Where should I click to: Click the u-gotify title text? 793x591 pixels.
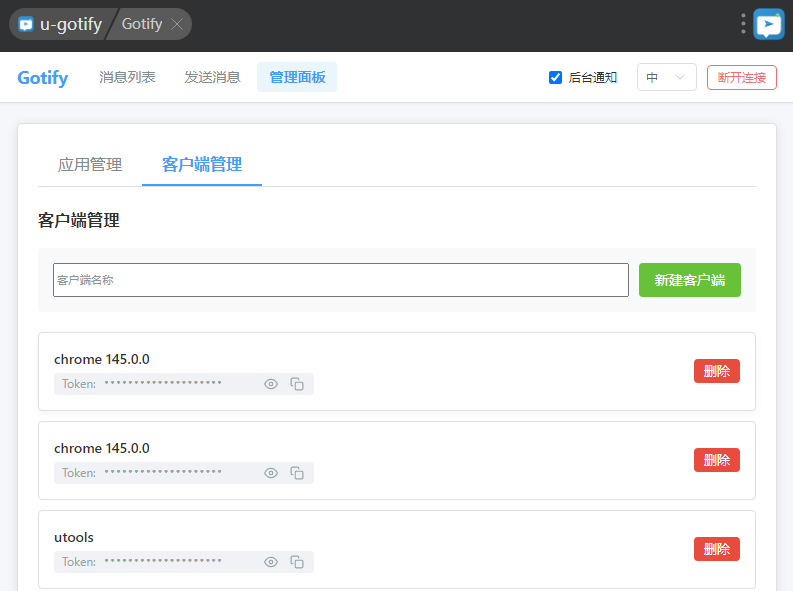(x=71, y=24)
